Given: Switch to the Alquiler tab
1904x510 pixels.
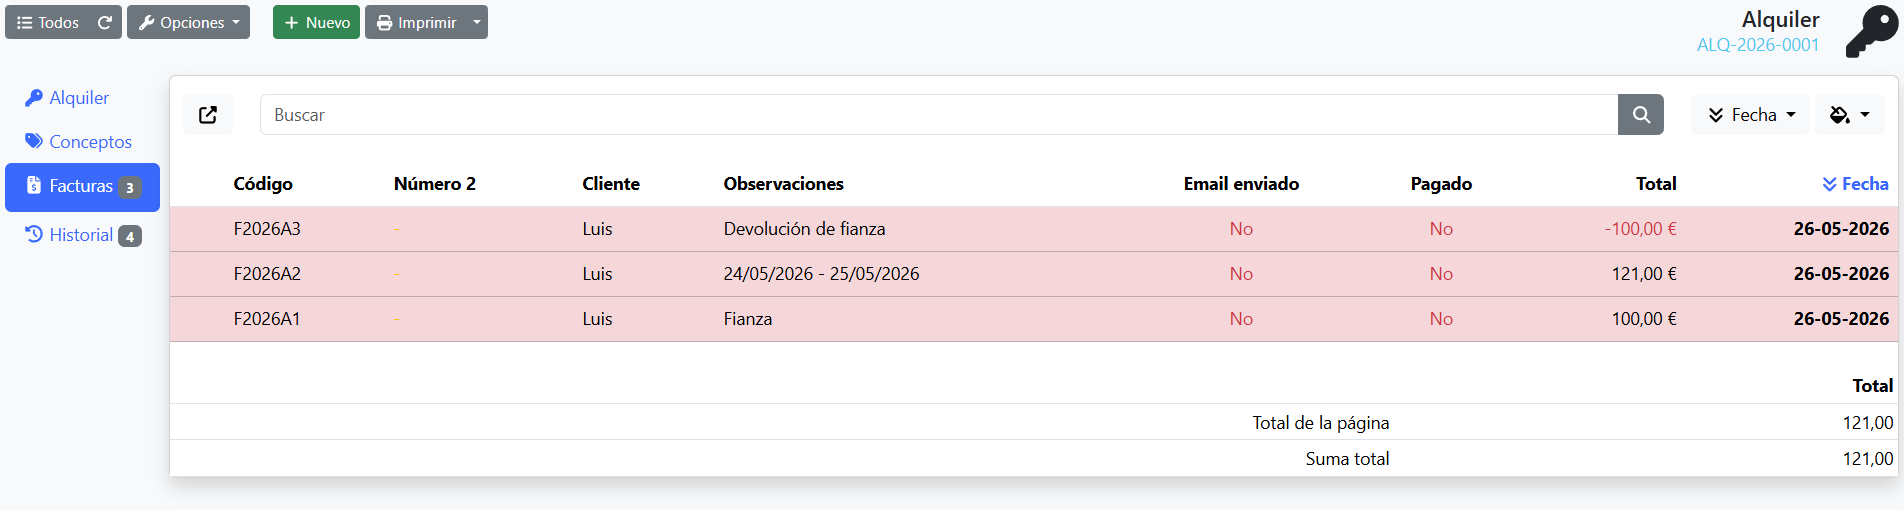Looking at the screenshot, I should pos(67,98).
